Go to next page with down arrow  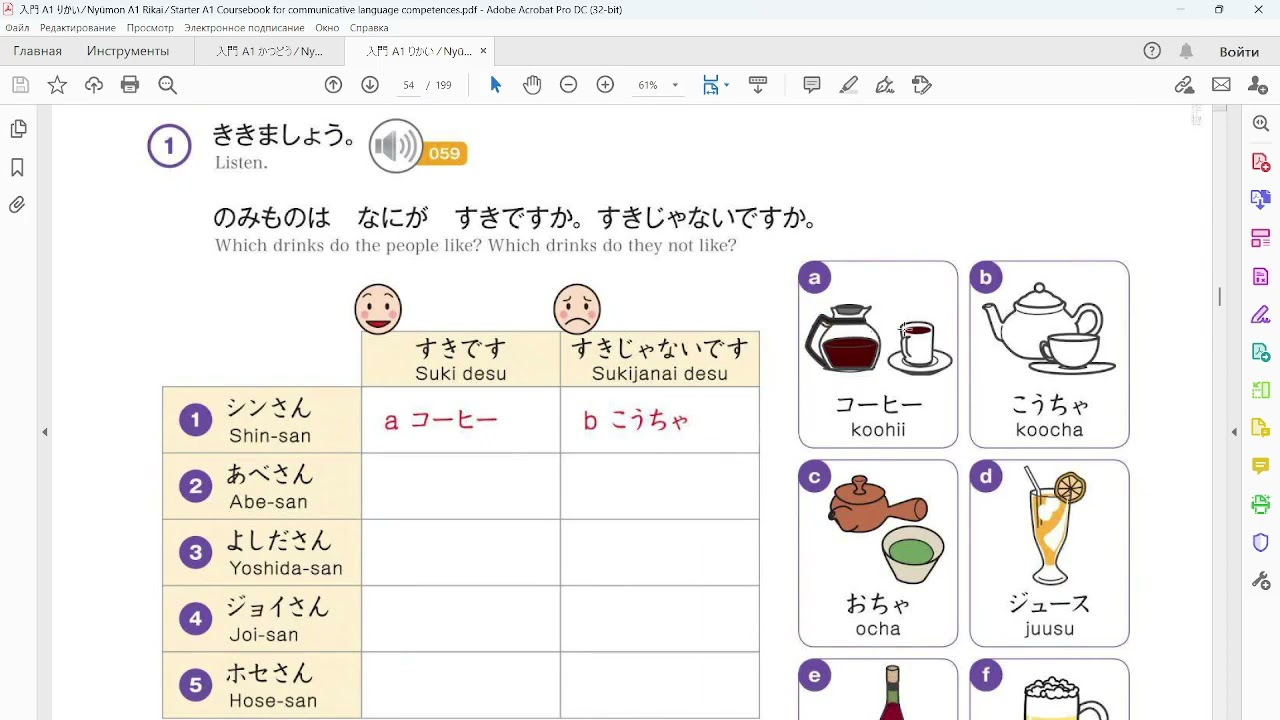(x=370, y=85)
